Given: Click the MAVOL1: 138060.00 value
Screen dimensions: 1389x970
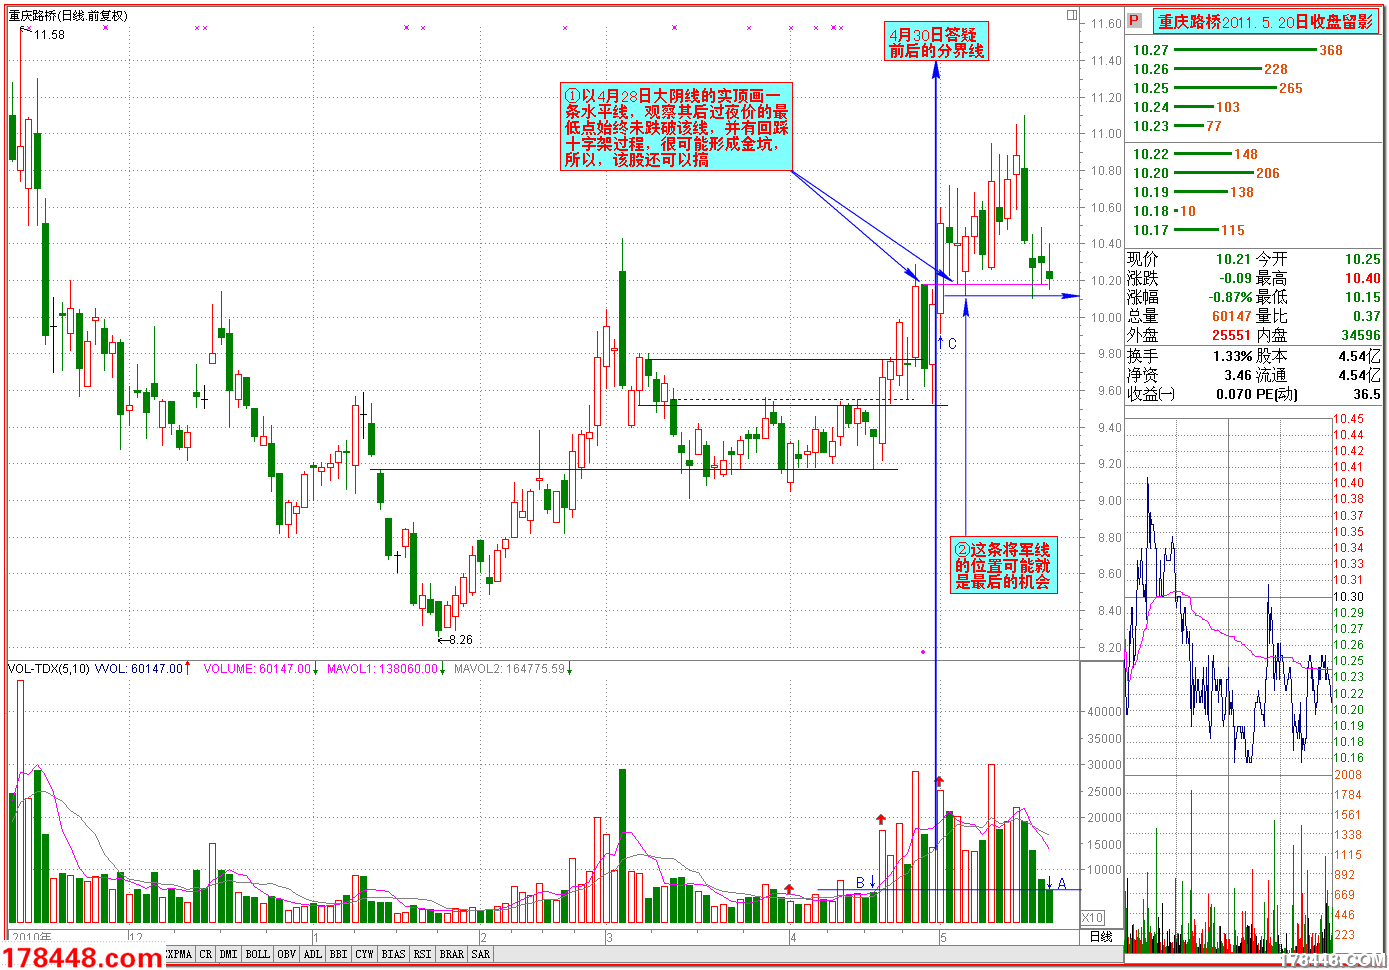Looking at the screenshot, I should point(383,669).
